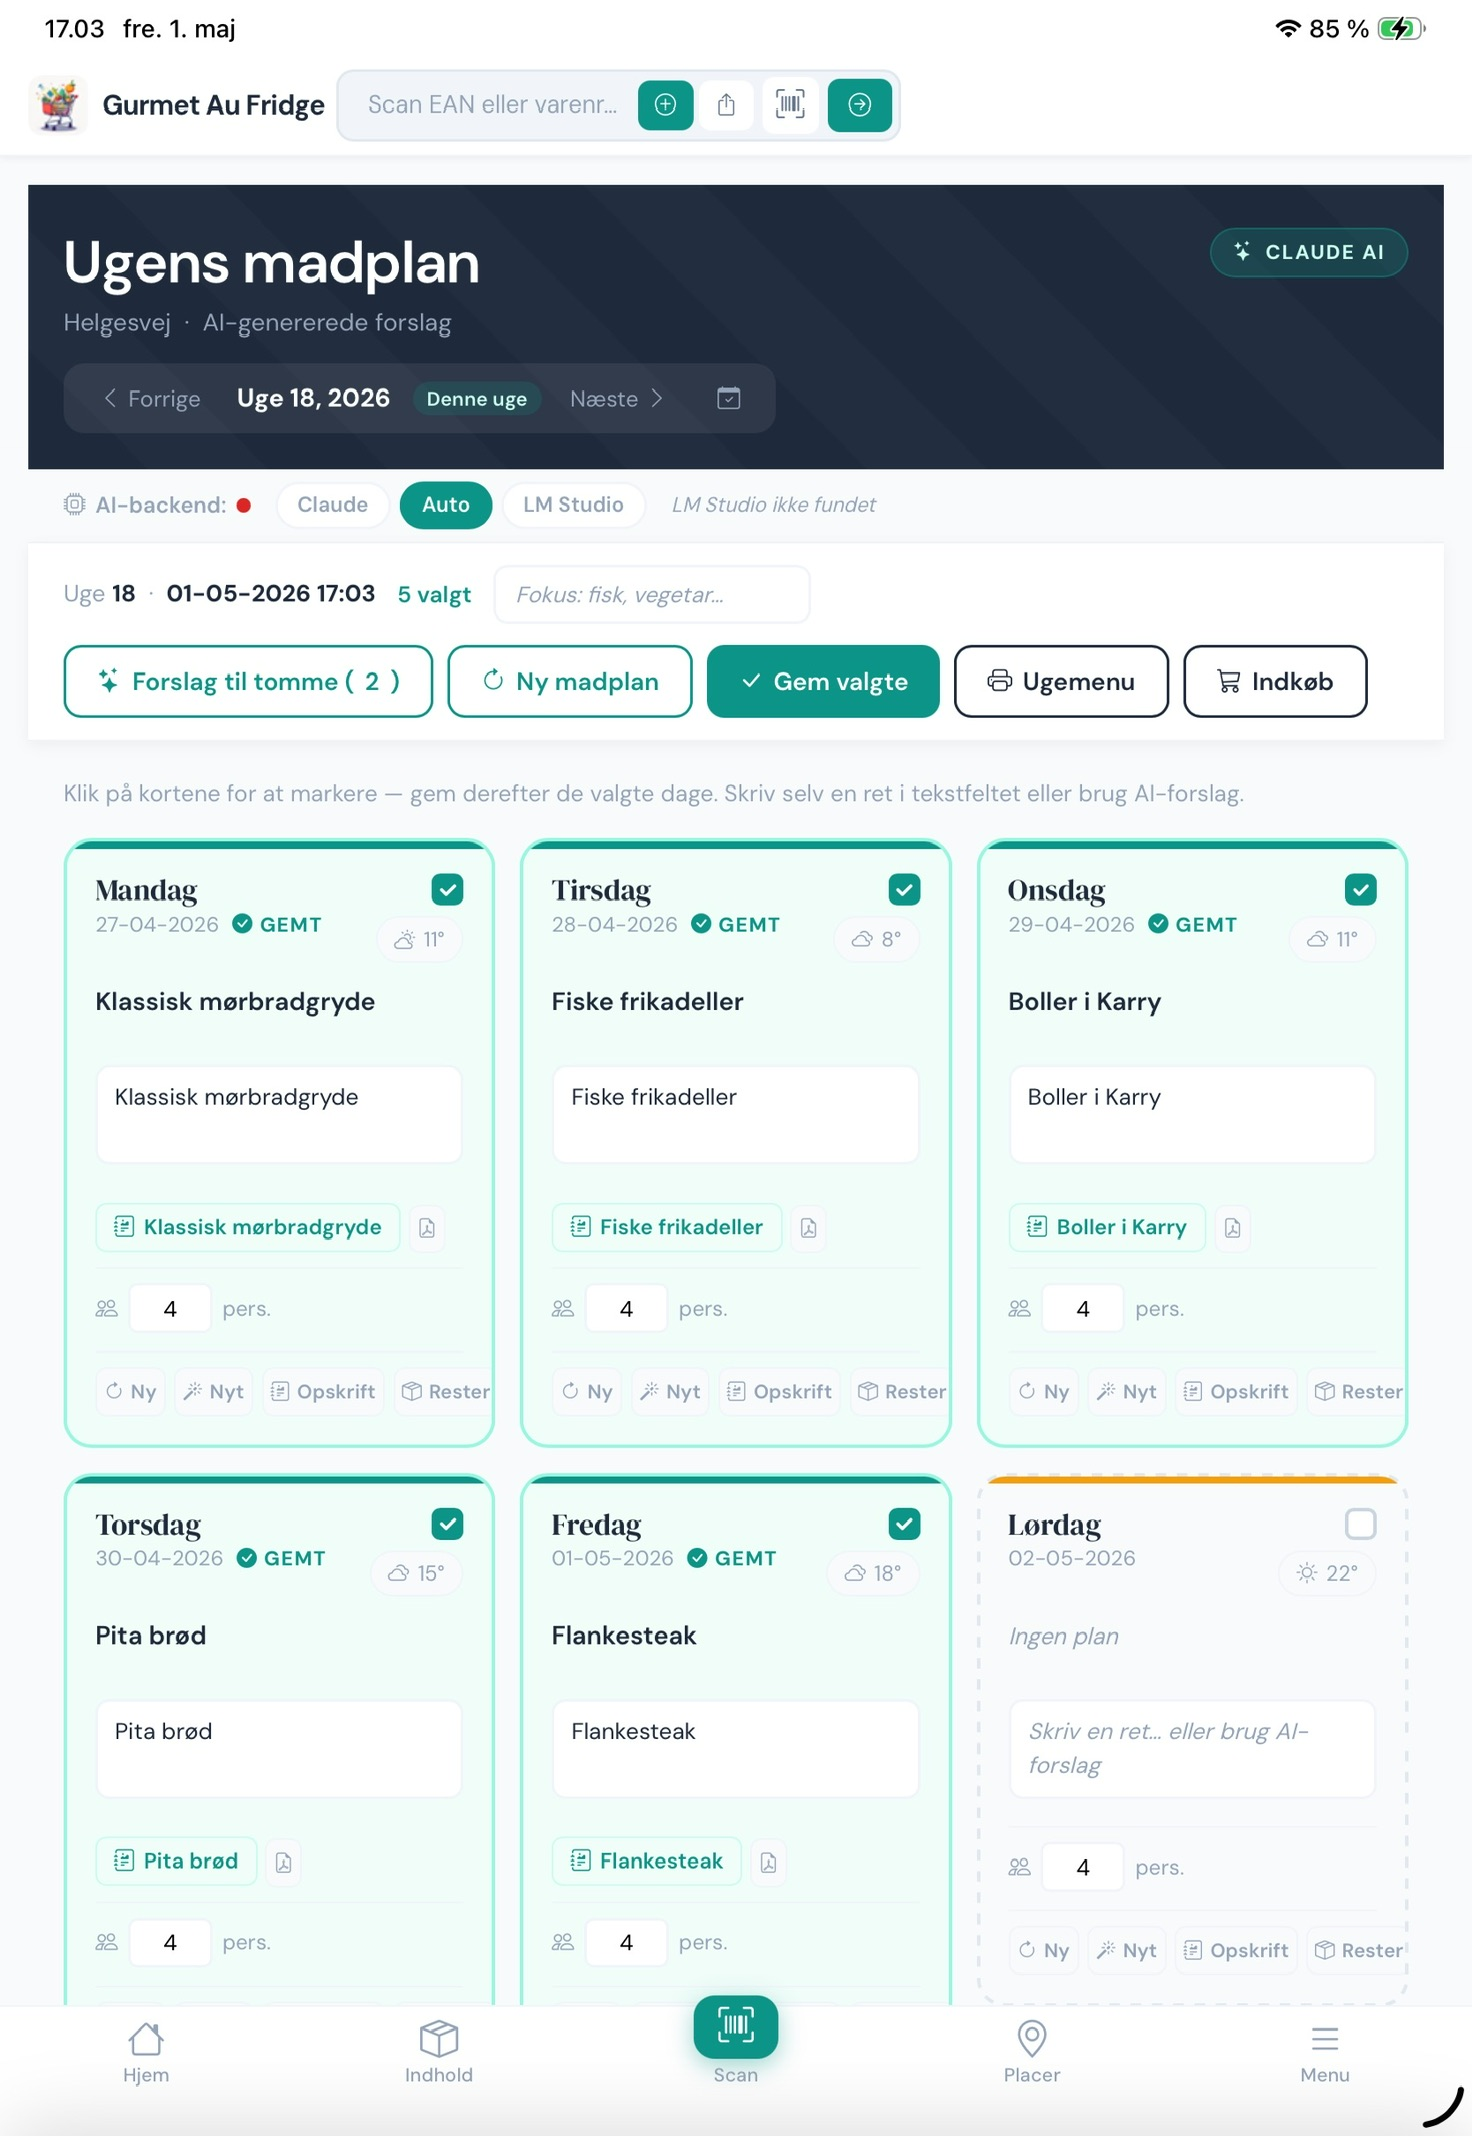Open Fiske frikadeller recipe link
Viewport: 1472px width, 2136px height.
tap(667, 1227)
